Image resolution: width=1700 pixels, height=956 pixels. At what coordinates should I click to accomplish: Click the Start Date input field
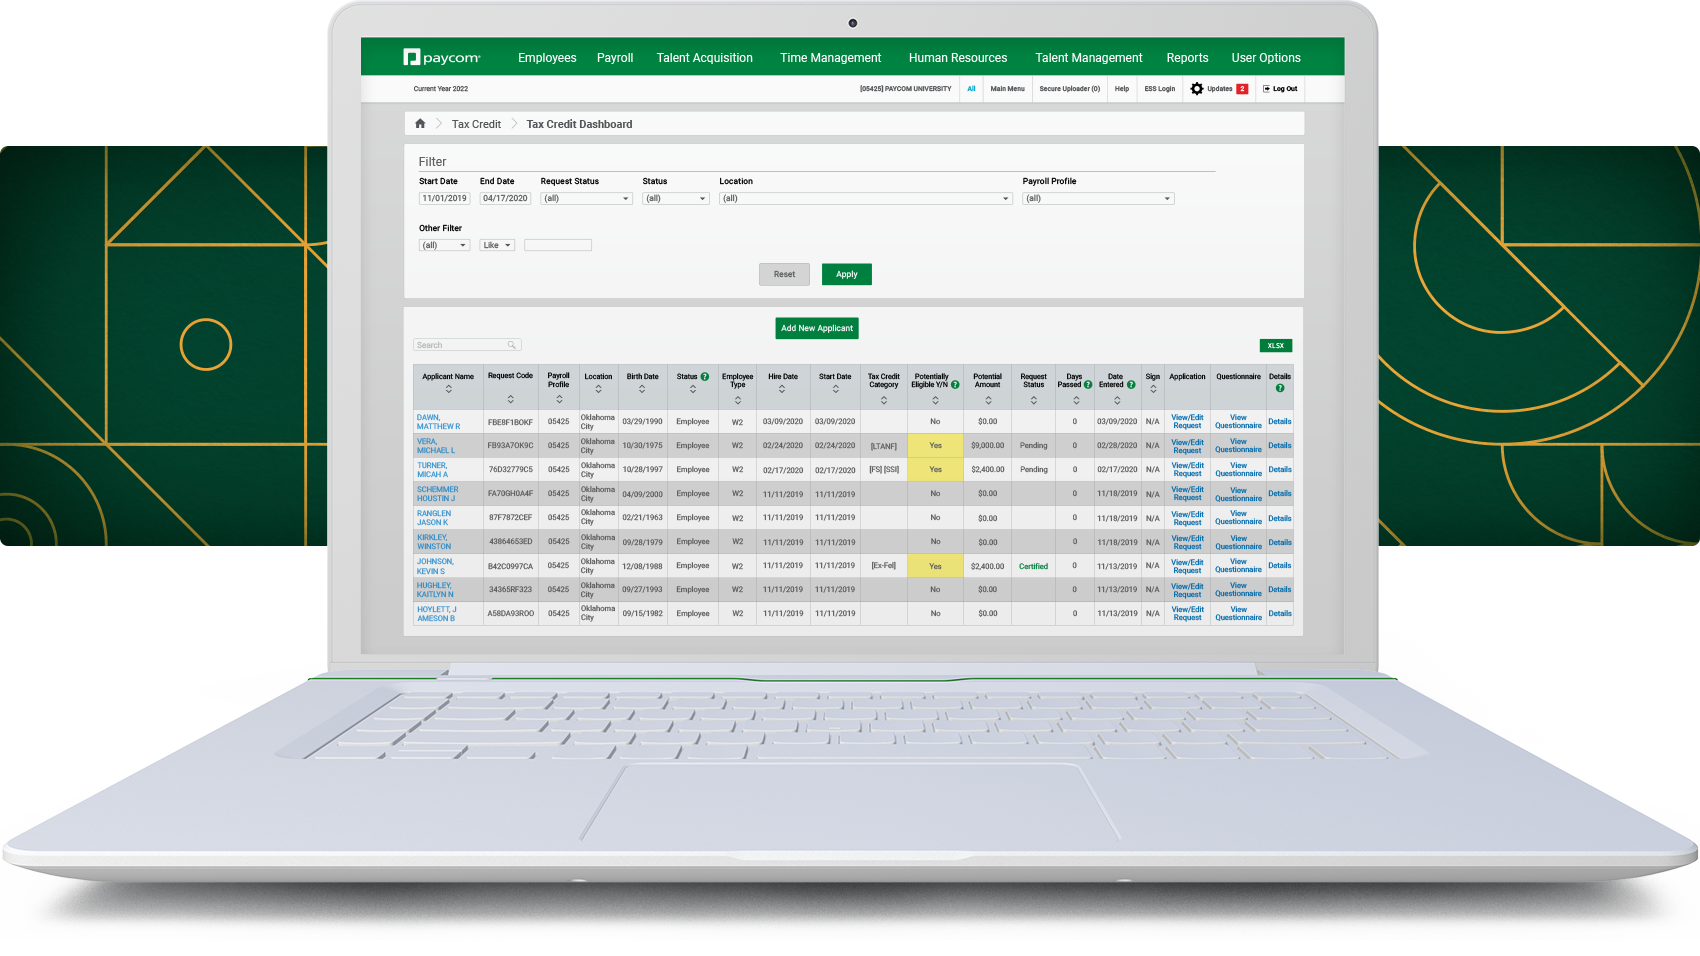tap(444, 199)
